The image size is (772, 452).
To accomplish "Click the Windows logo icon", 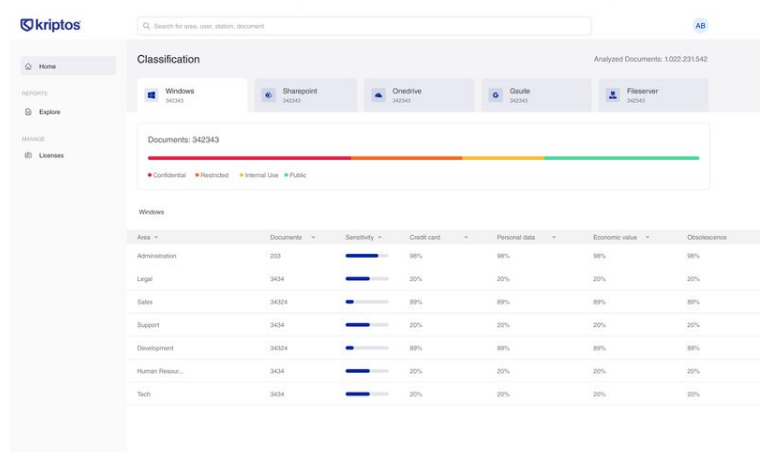I will (x=152, y=95).
